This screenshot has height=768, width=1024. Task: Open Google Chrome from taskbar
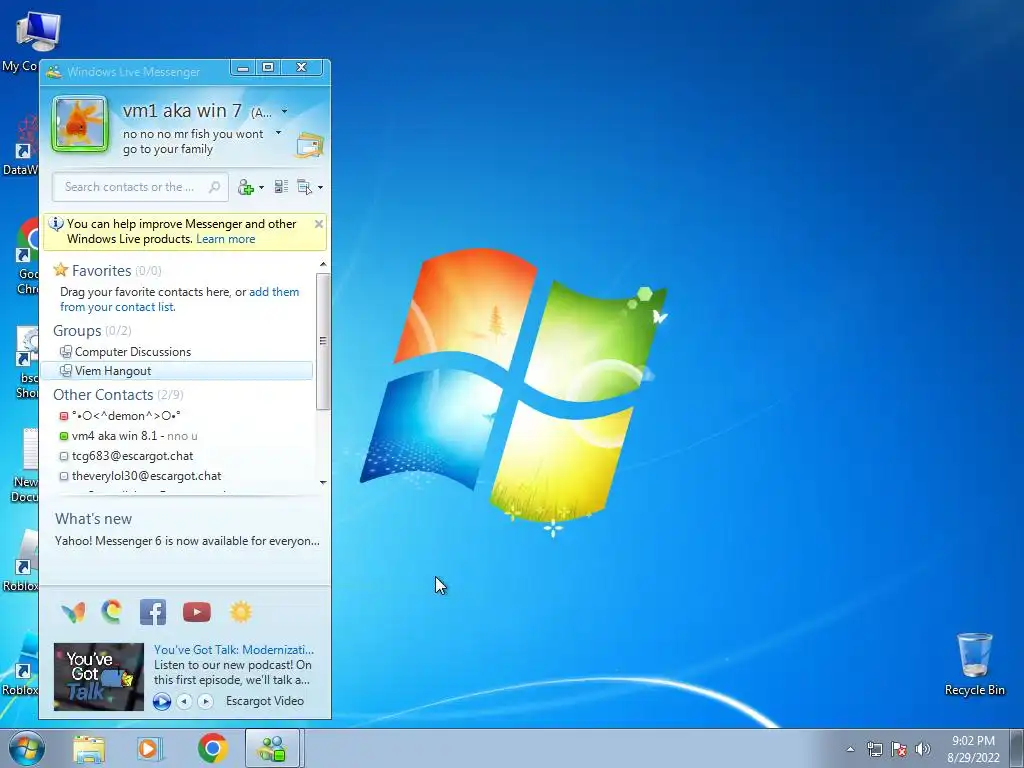click(x=213, y=748)
